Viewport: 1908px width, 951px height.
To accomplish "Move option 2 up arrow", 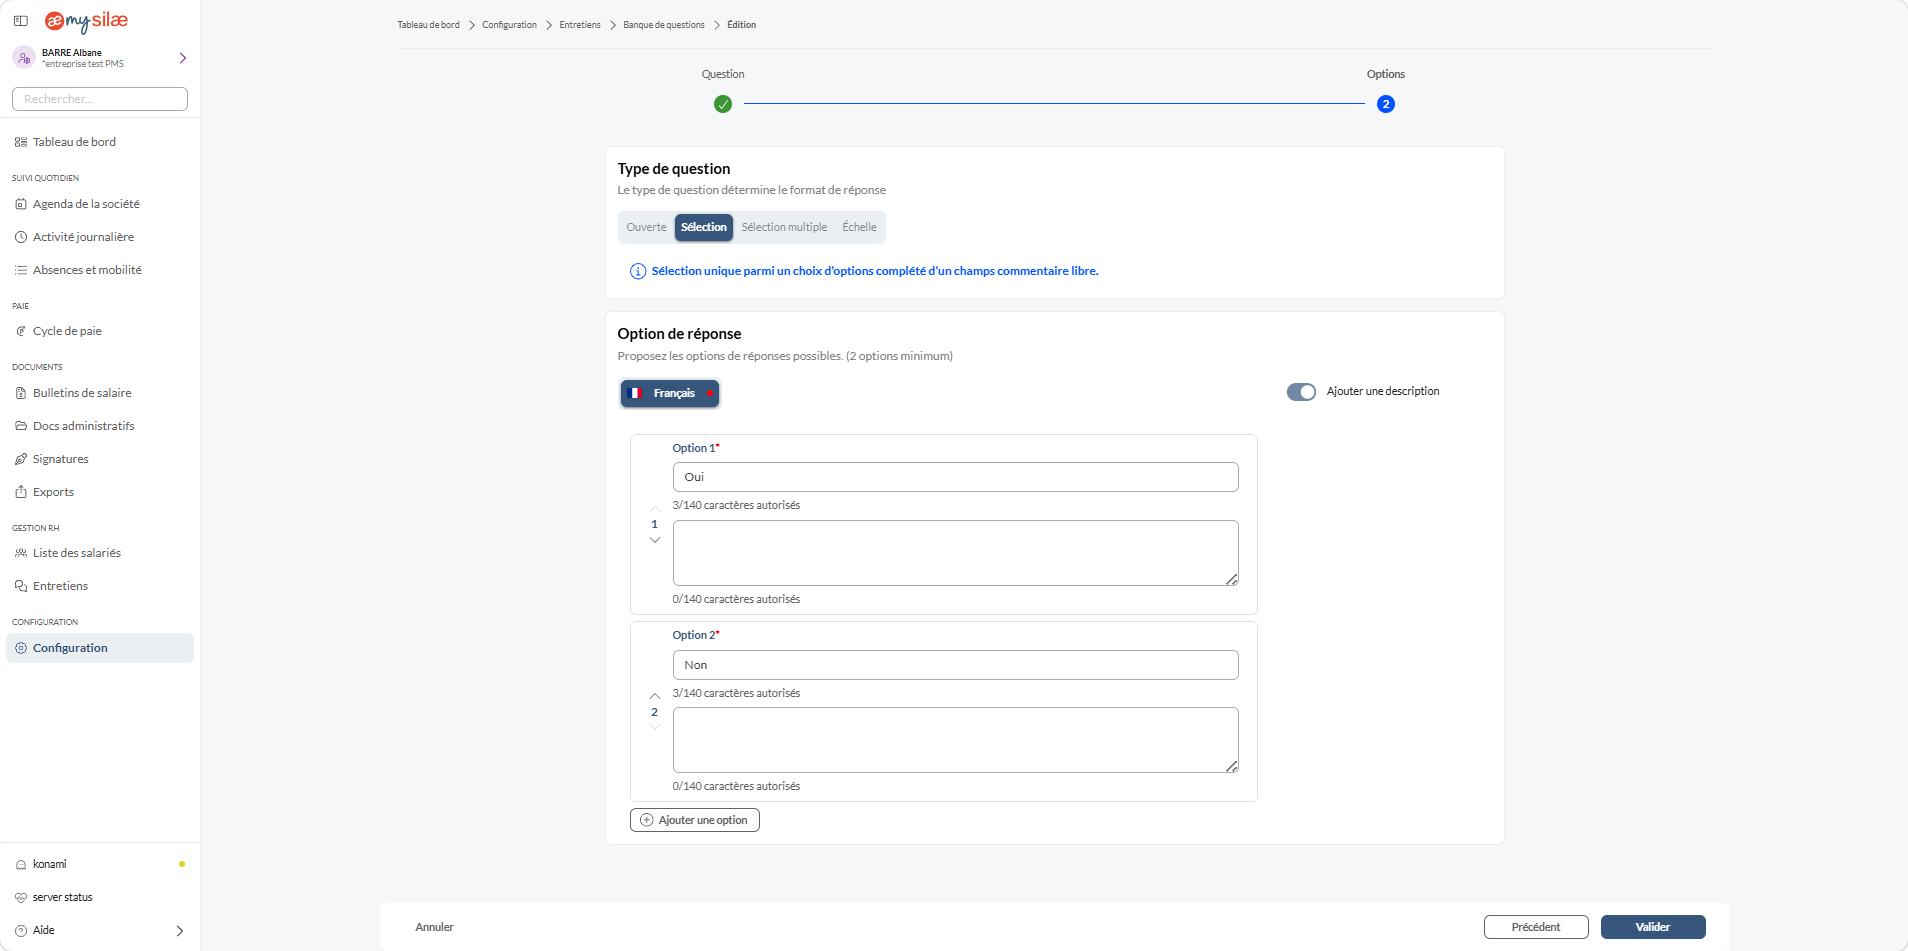I will [x=655, y=696].
